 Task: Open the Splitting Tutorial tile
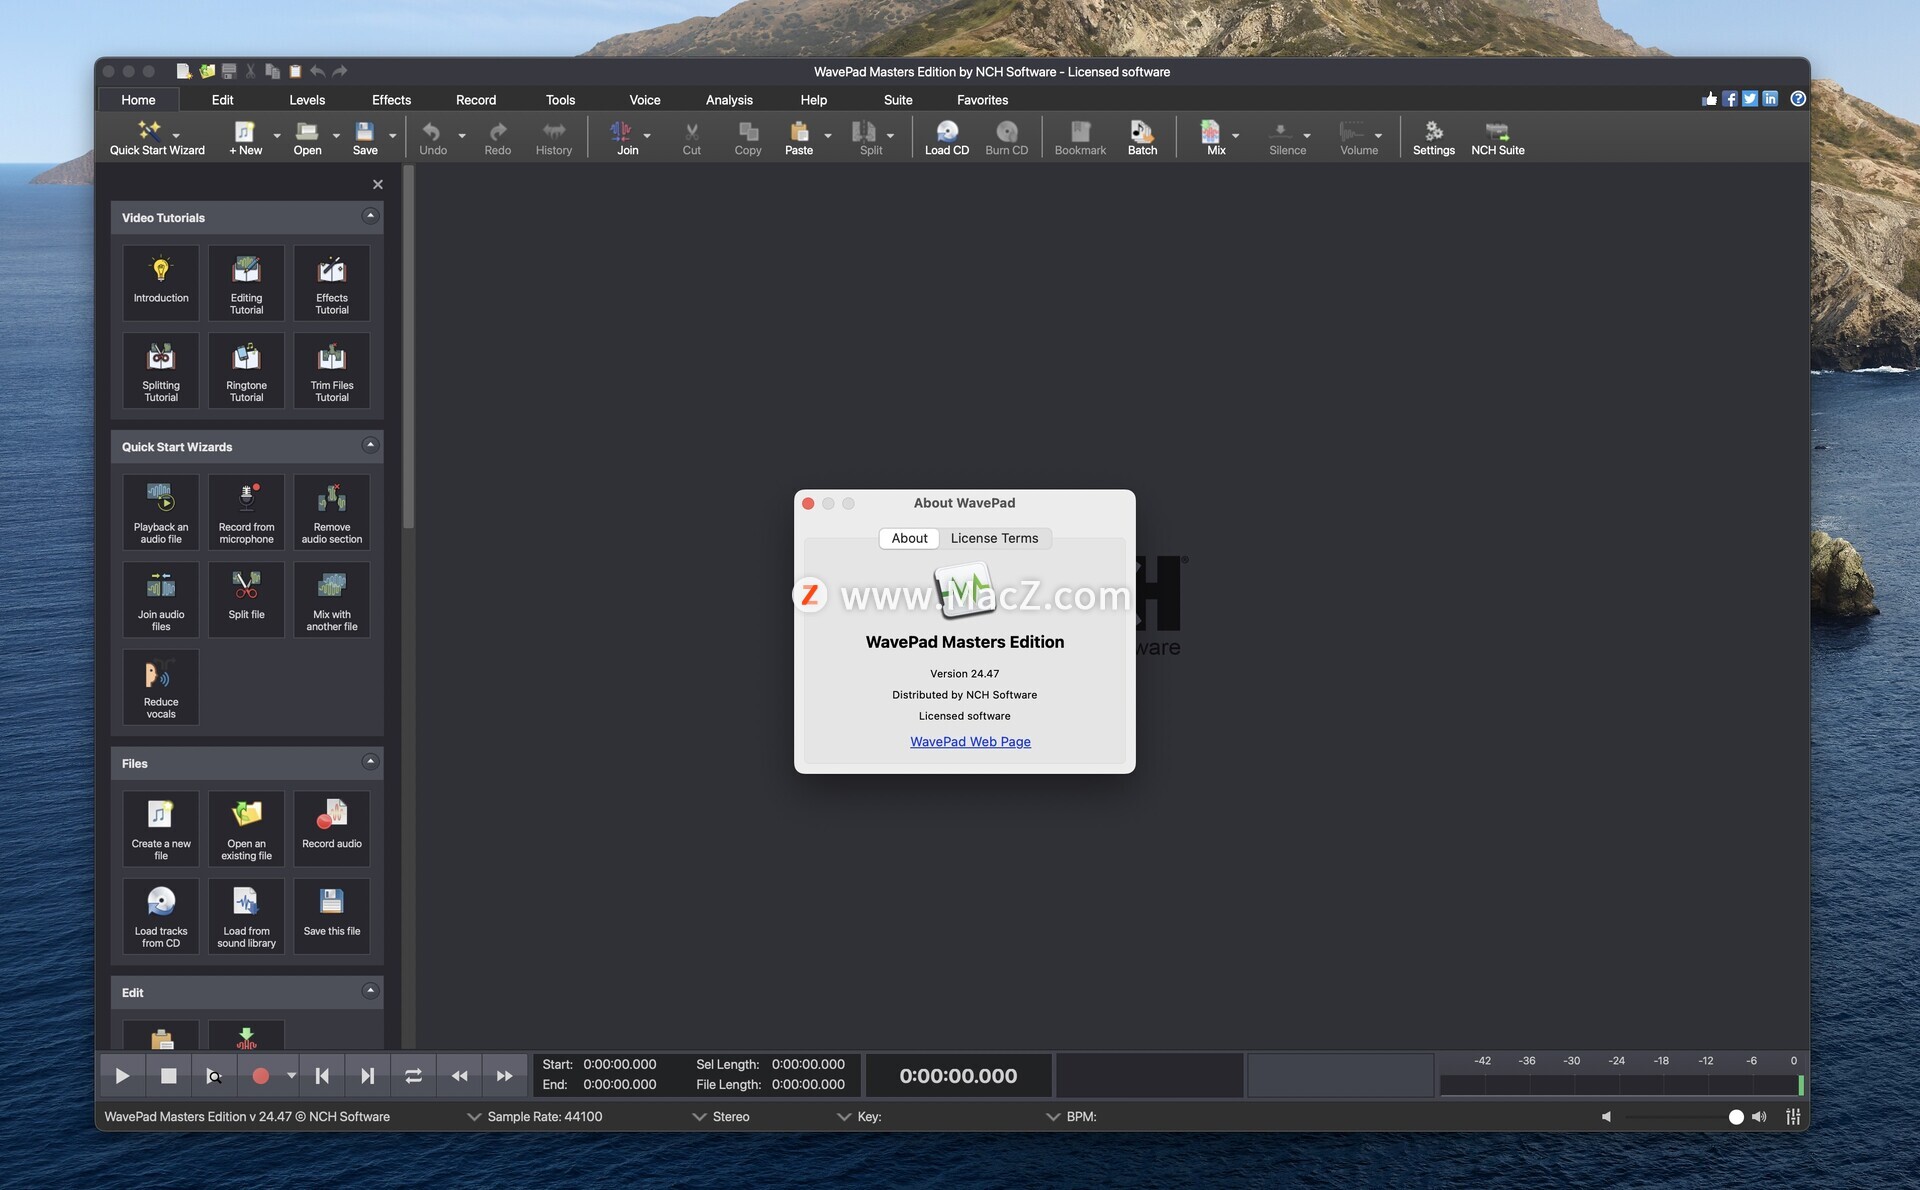click(161, 370)
